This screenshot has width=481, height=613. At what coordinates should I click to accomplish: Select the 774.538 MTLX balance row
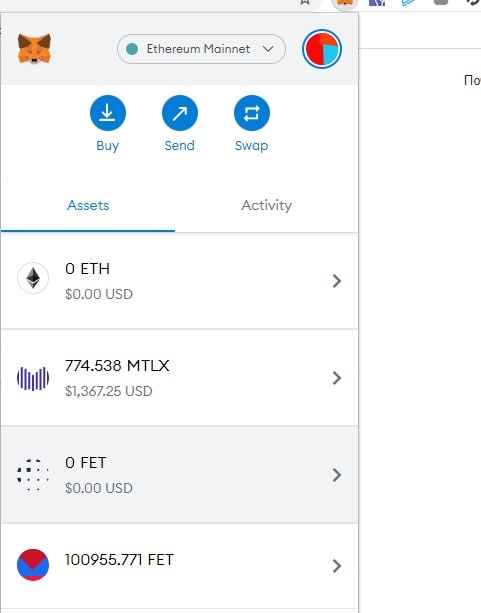click(179, 378)
